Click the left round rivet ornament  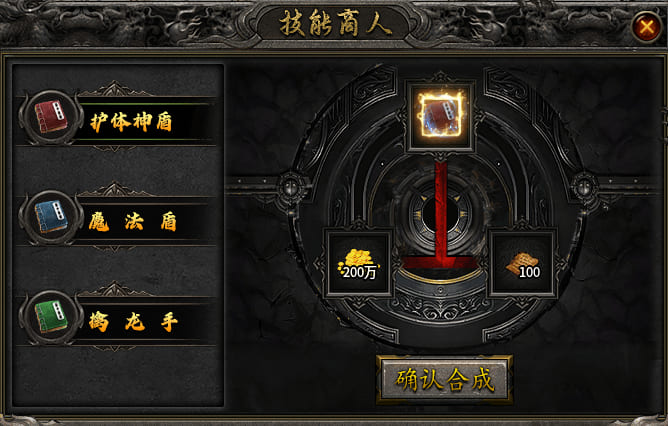pyautogui.click(x=291, y=187)
